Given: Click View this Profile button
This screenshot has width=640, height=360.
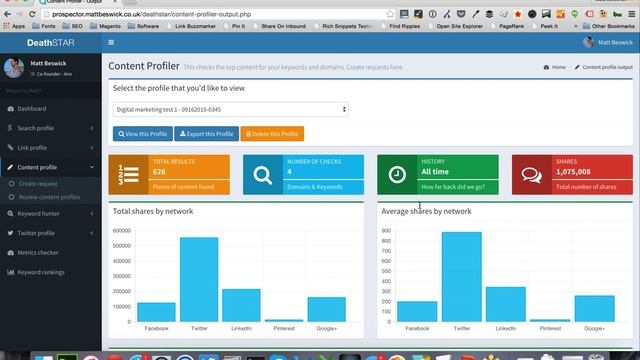Looking at the screenshot, I should [x=143, y=134].
